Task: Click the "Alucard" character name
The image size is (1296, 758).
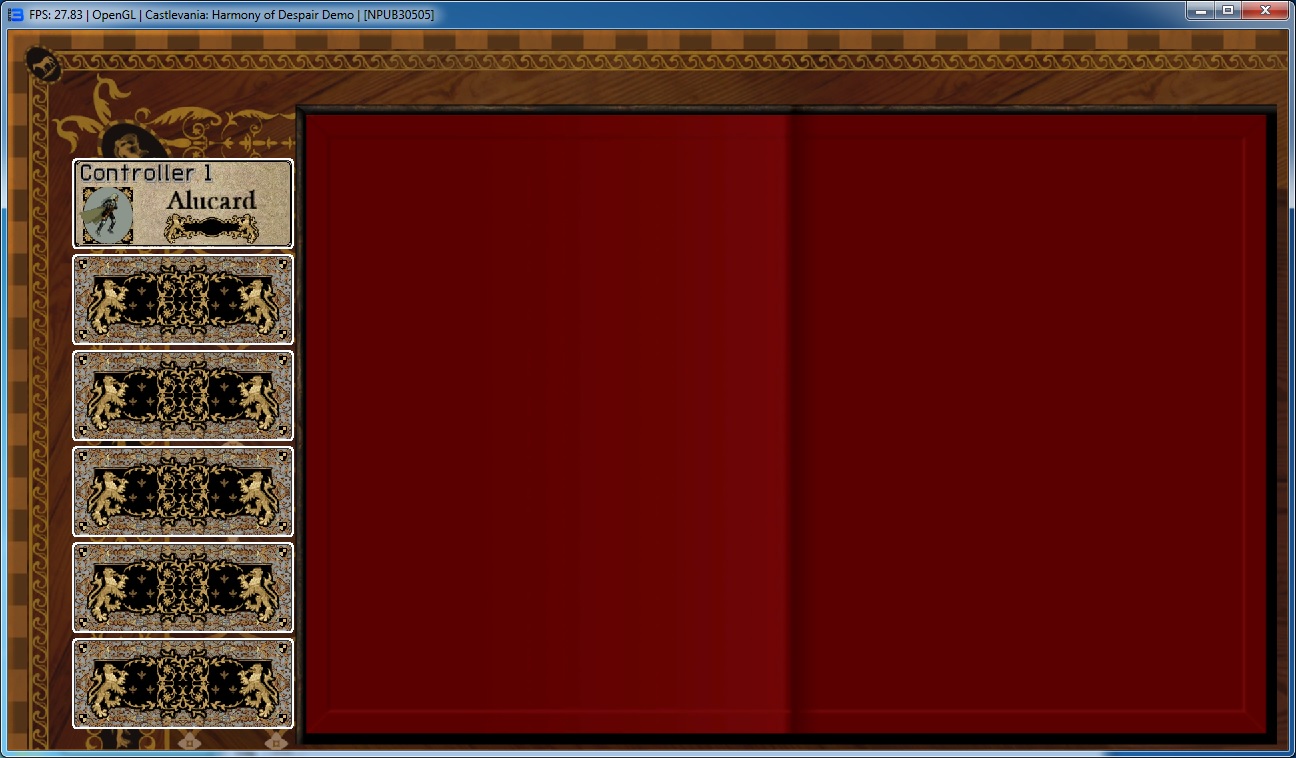Action: coord(211,200)
